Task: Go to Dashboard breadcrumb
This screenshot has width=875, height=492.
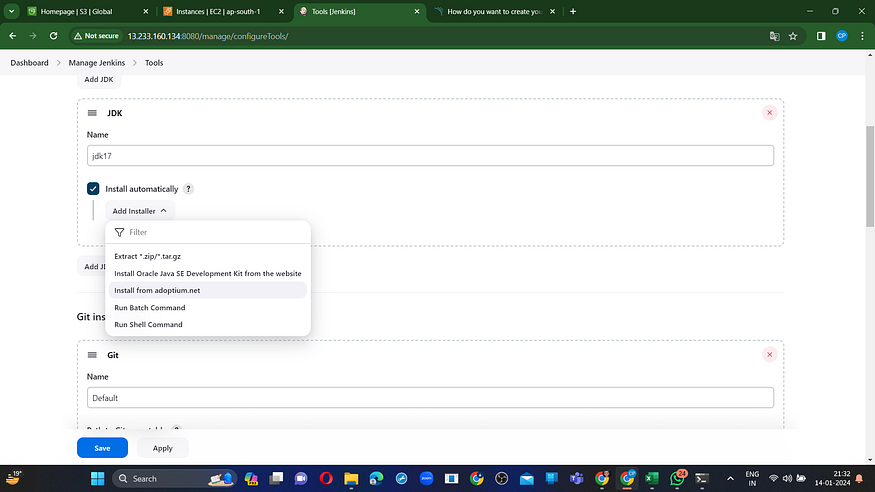Action: click(29, 63)
